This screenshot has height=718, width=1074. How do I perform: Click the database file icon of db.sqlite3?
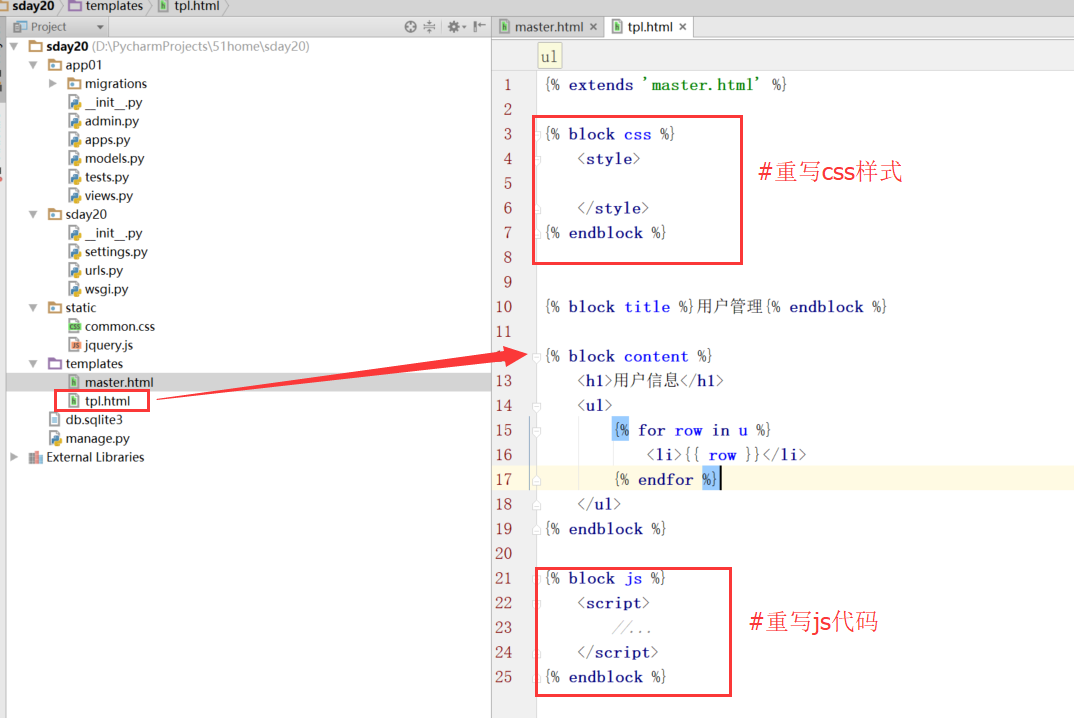tap(55, 419)
